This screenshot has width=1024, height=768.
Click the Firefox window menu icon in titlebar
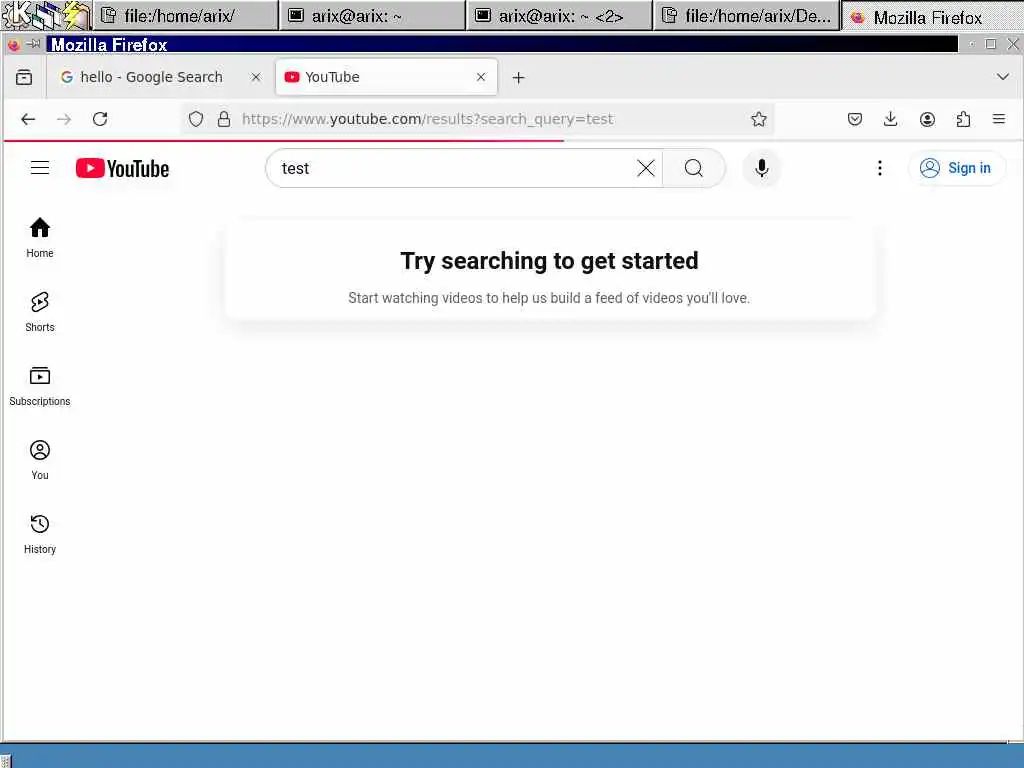[14, 44]
